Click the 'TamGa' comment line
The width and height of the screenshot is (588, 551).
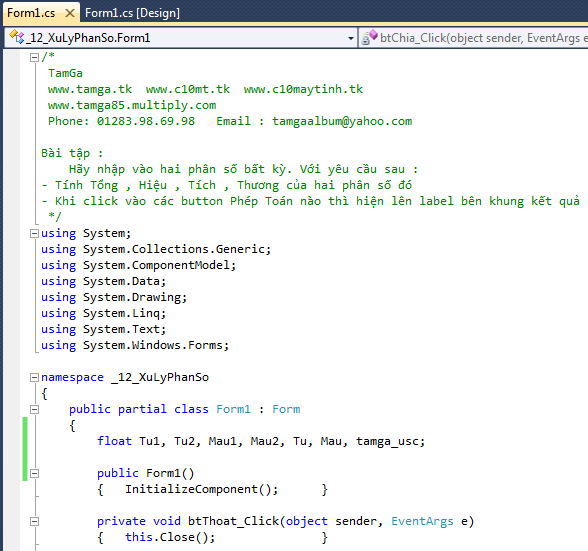pos(65,73)
